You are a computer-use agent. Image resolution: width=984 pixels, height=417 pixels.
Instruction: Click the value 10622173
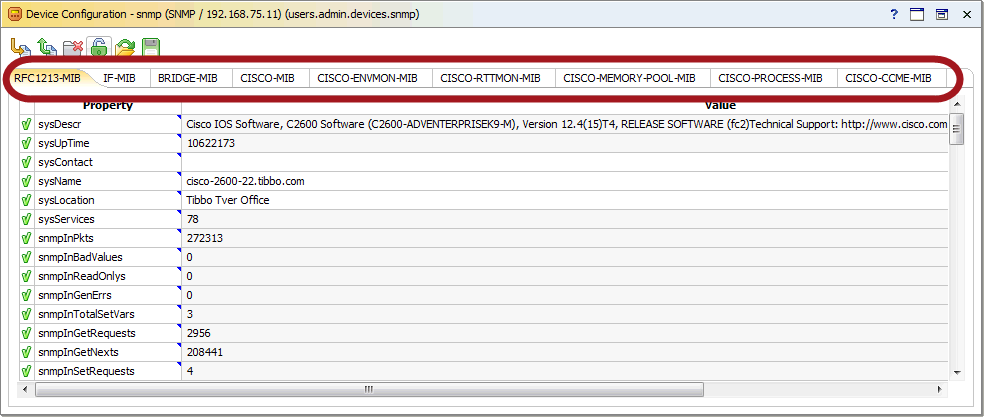(x=211, y=143)
